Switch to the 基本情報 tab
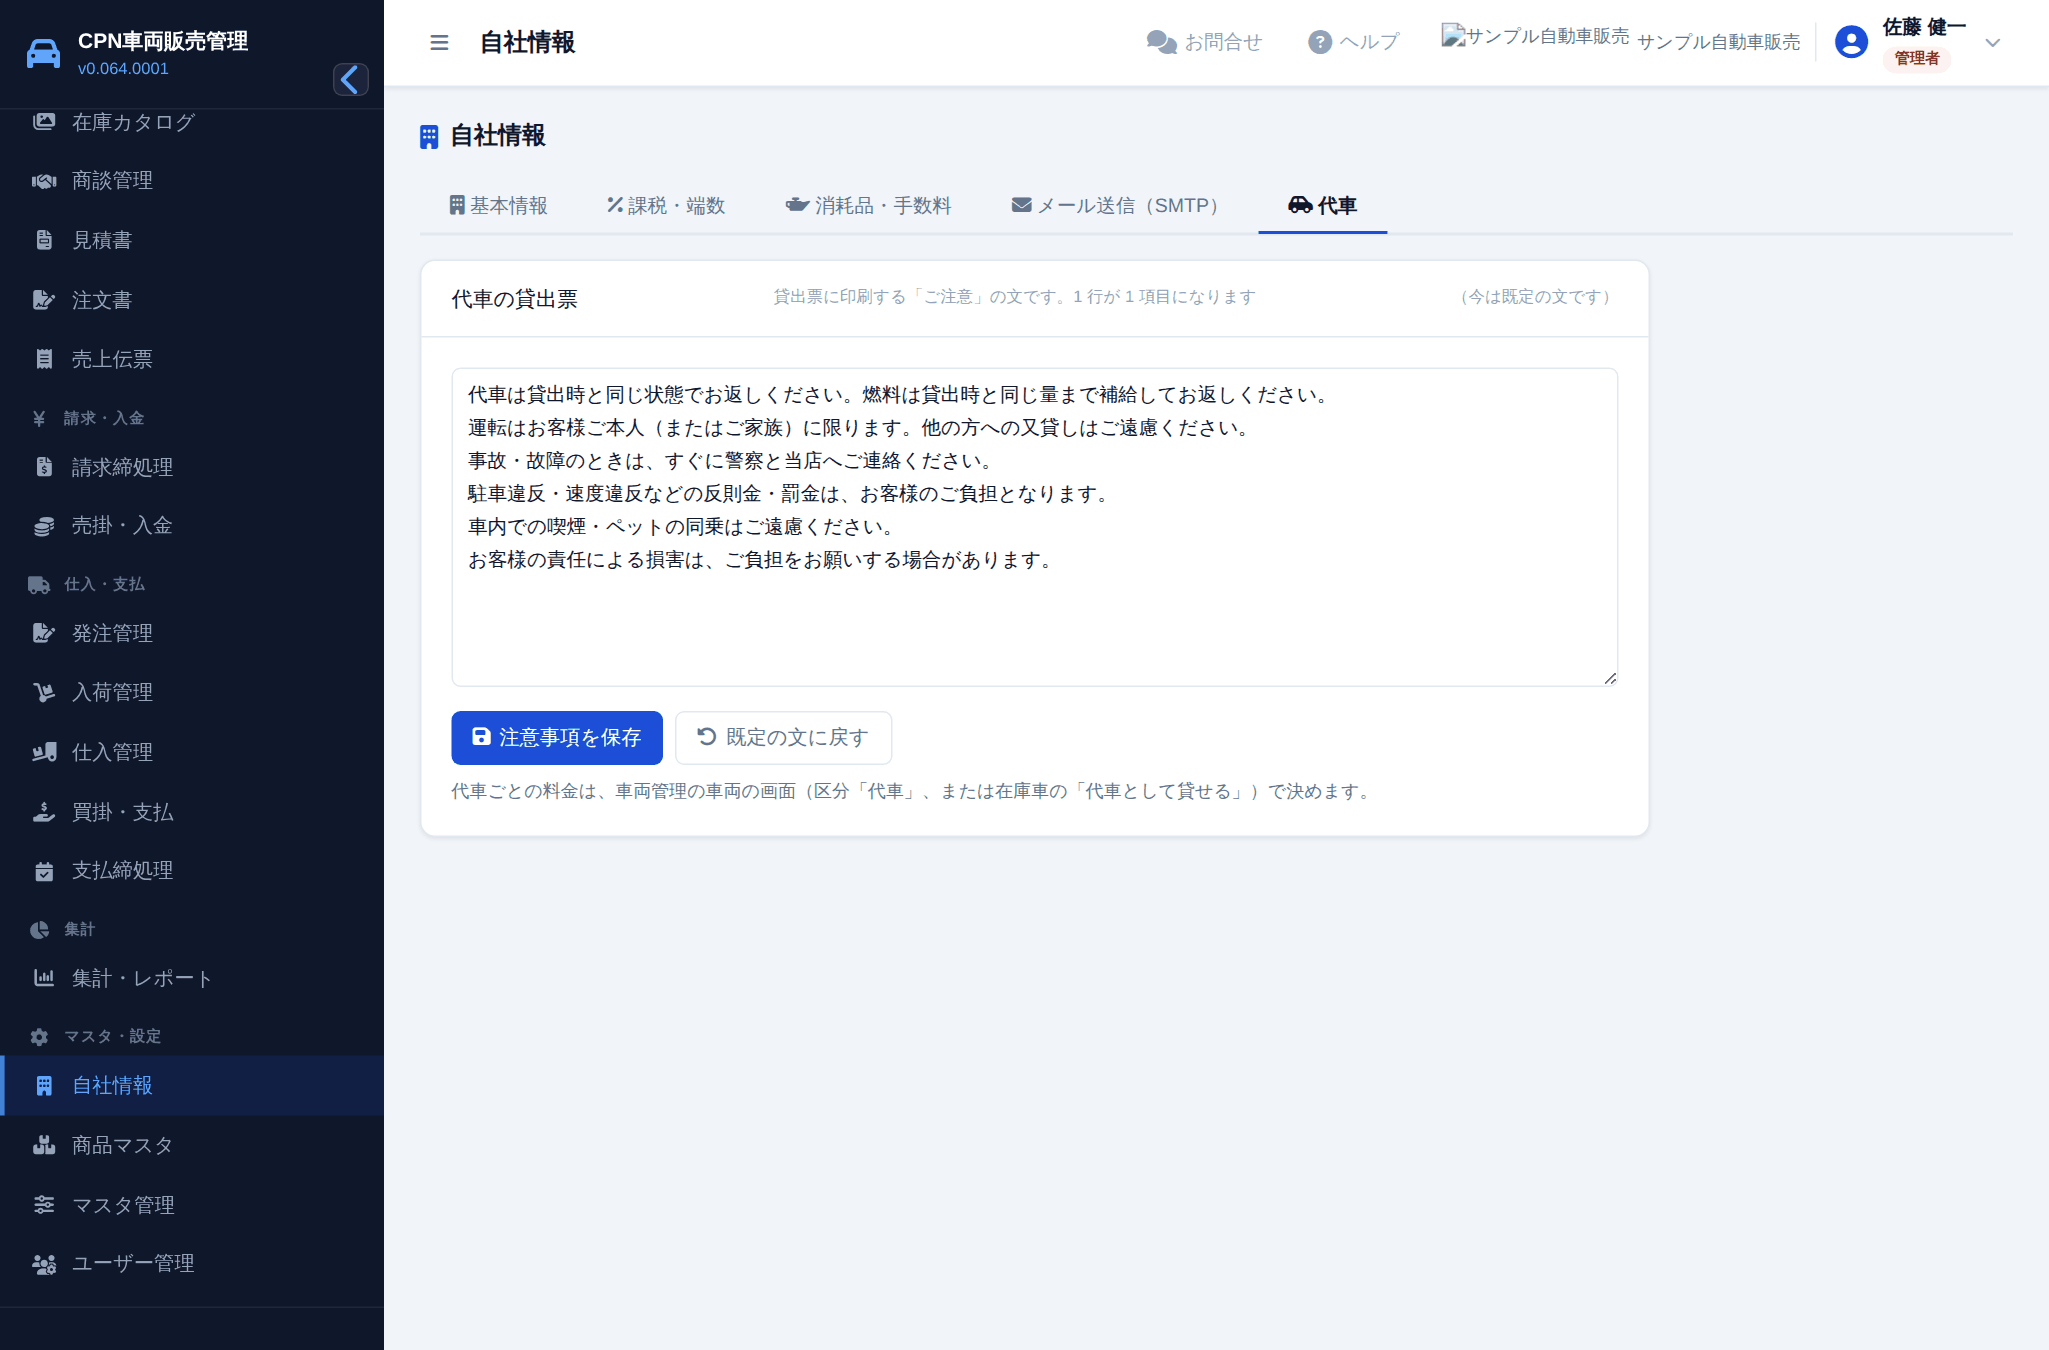 pos(499,205)
